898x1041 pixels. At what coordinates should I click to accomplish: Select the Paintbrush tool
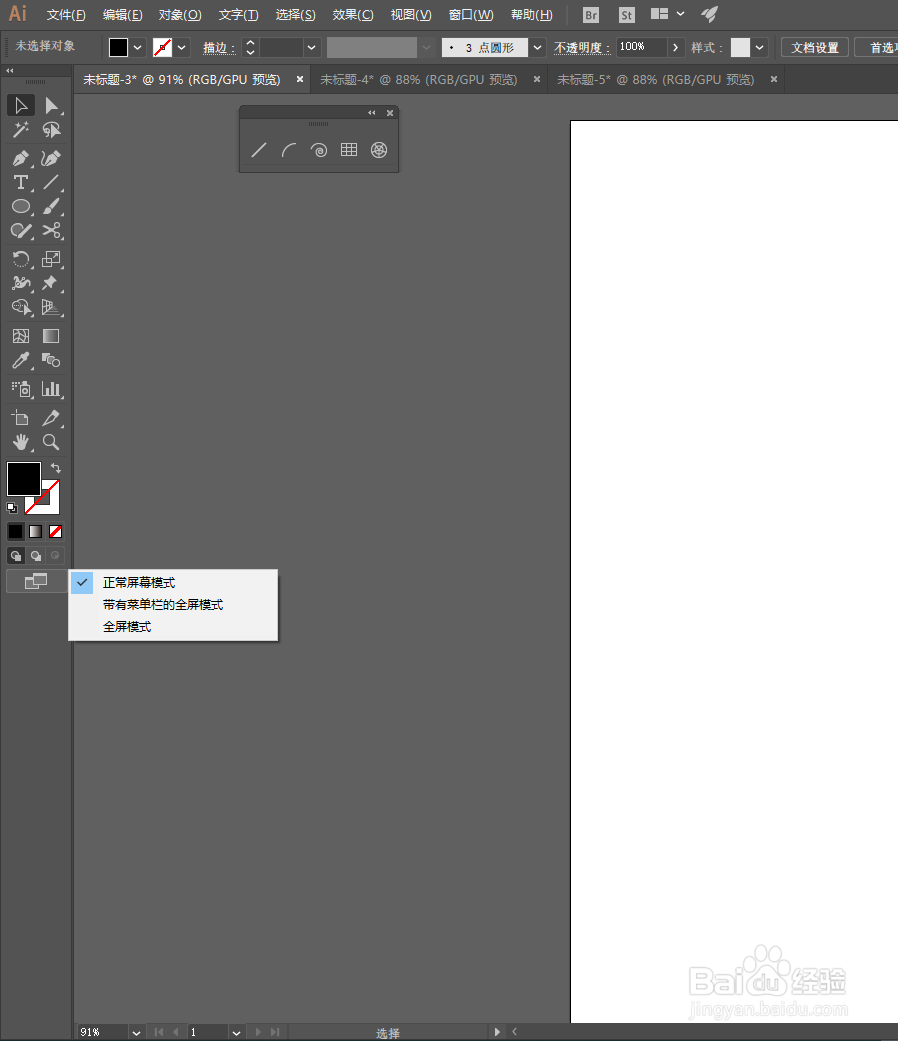point(51,206)
